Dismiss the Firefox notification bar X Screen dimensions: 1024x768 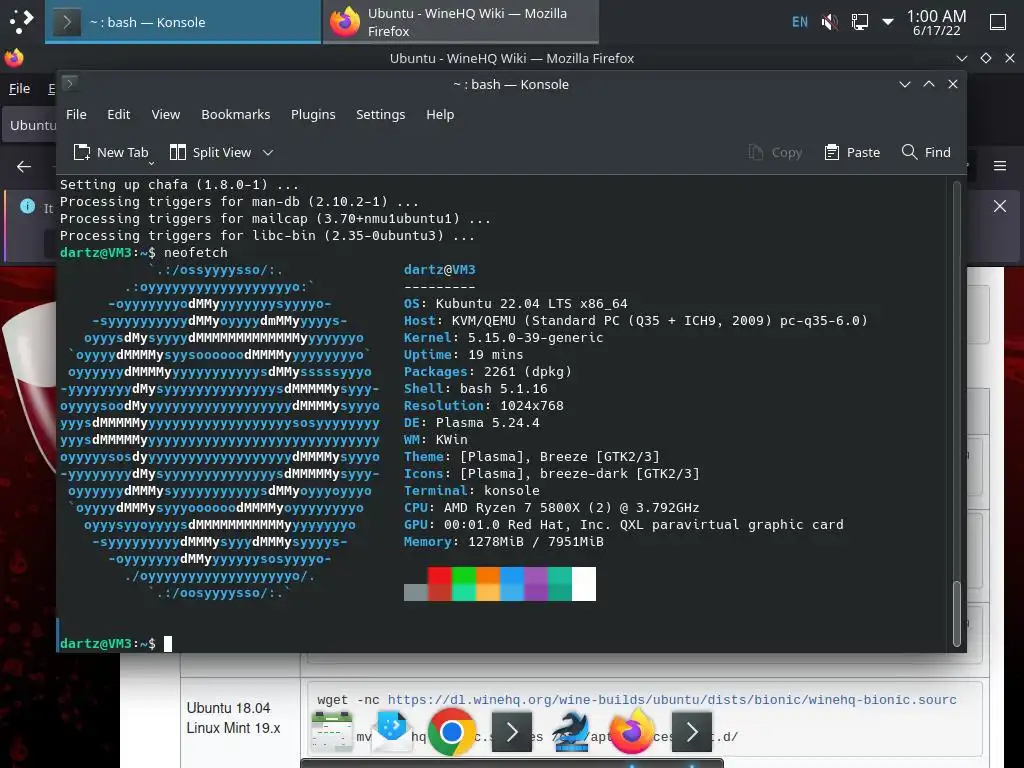pyautogui.click(x=1000, y=206)
